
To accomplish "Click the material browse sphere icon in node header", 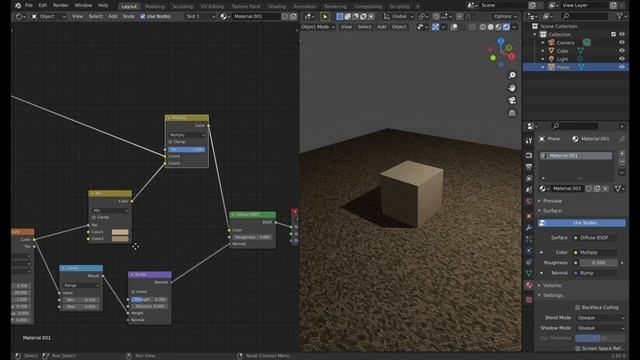I will point(224,17).
